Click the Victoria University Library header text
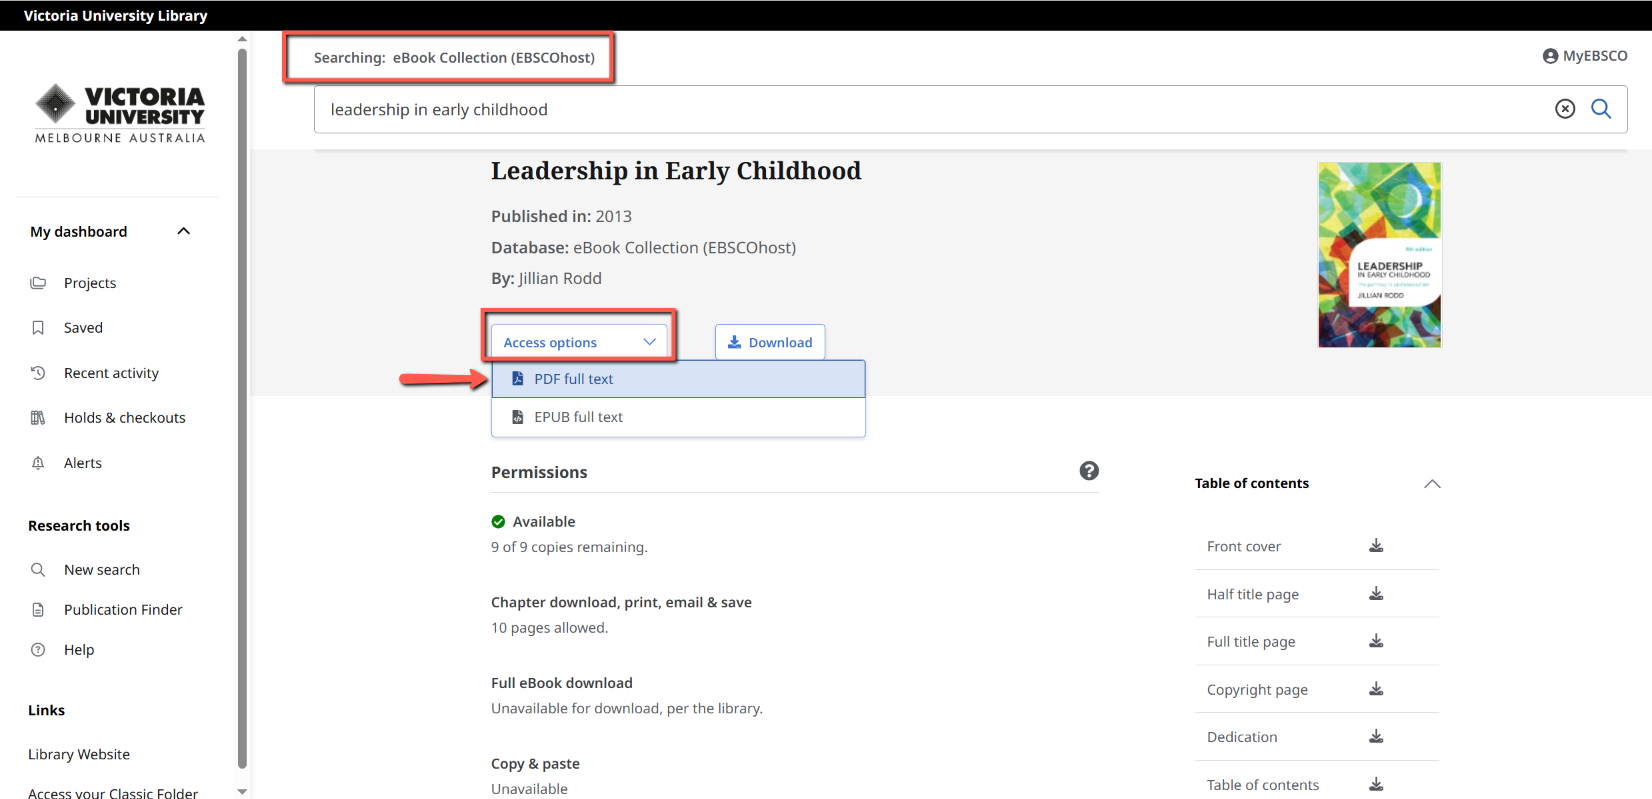The height and width of the screenshot is (799, 1652). [116, 15]
